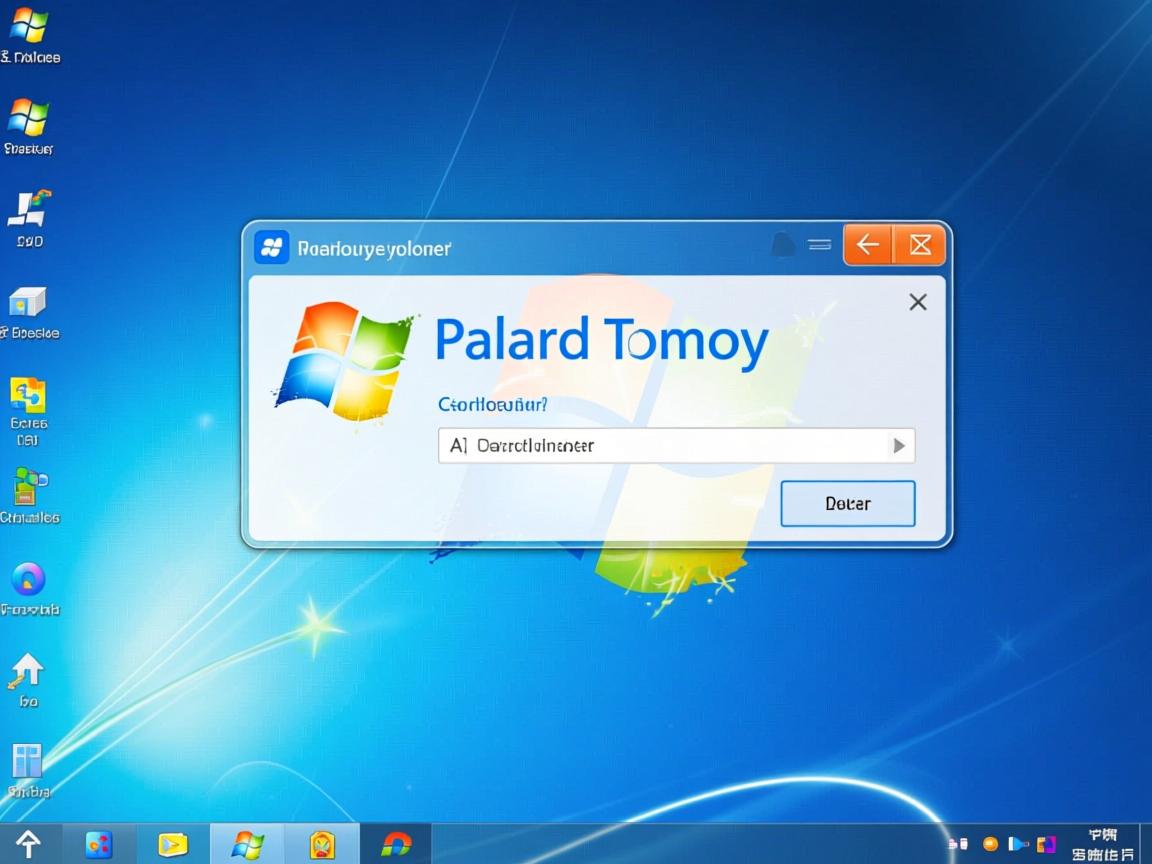Open the round purple-blue desktop shortcut

28,579
